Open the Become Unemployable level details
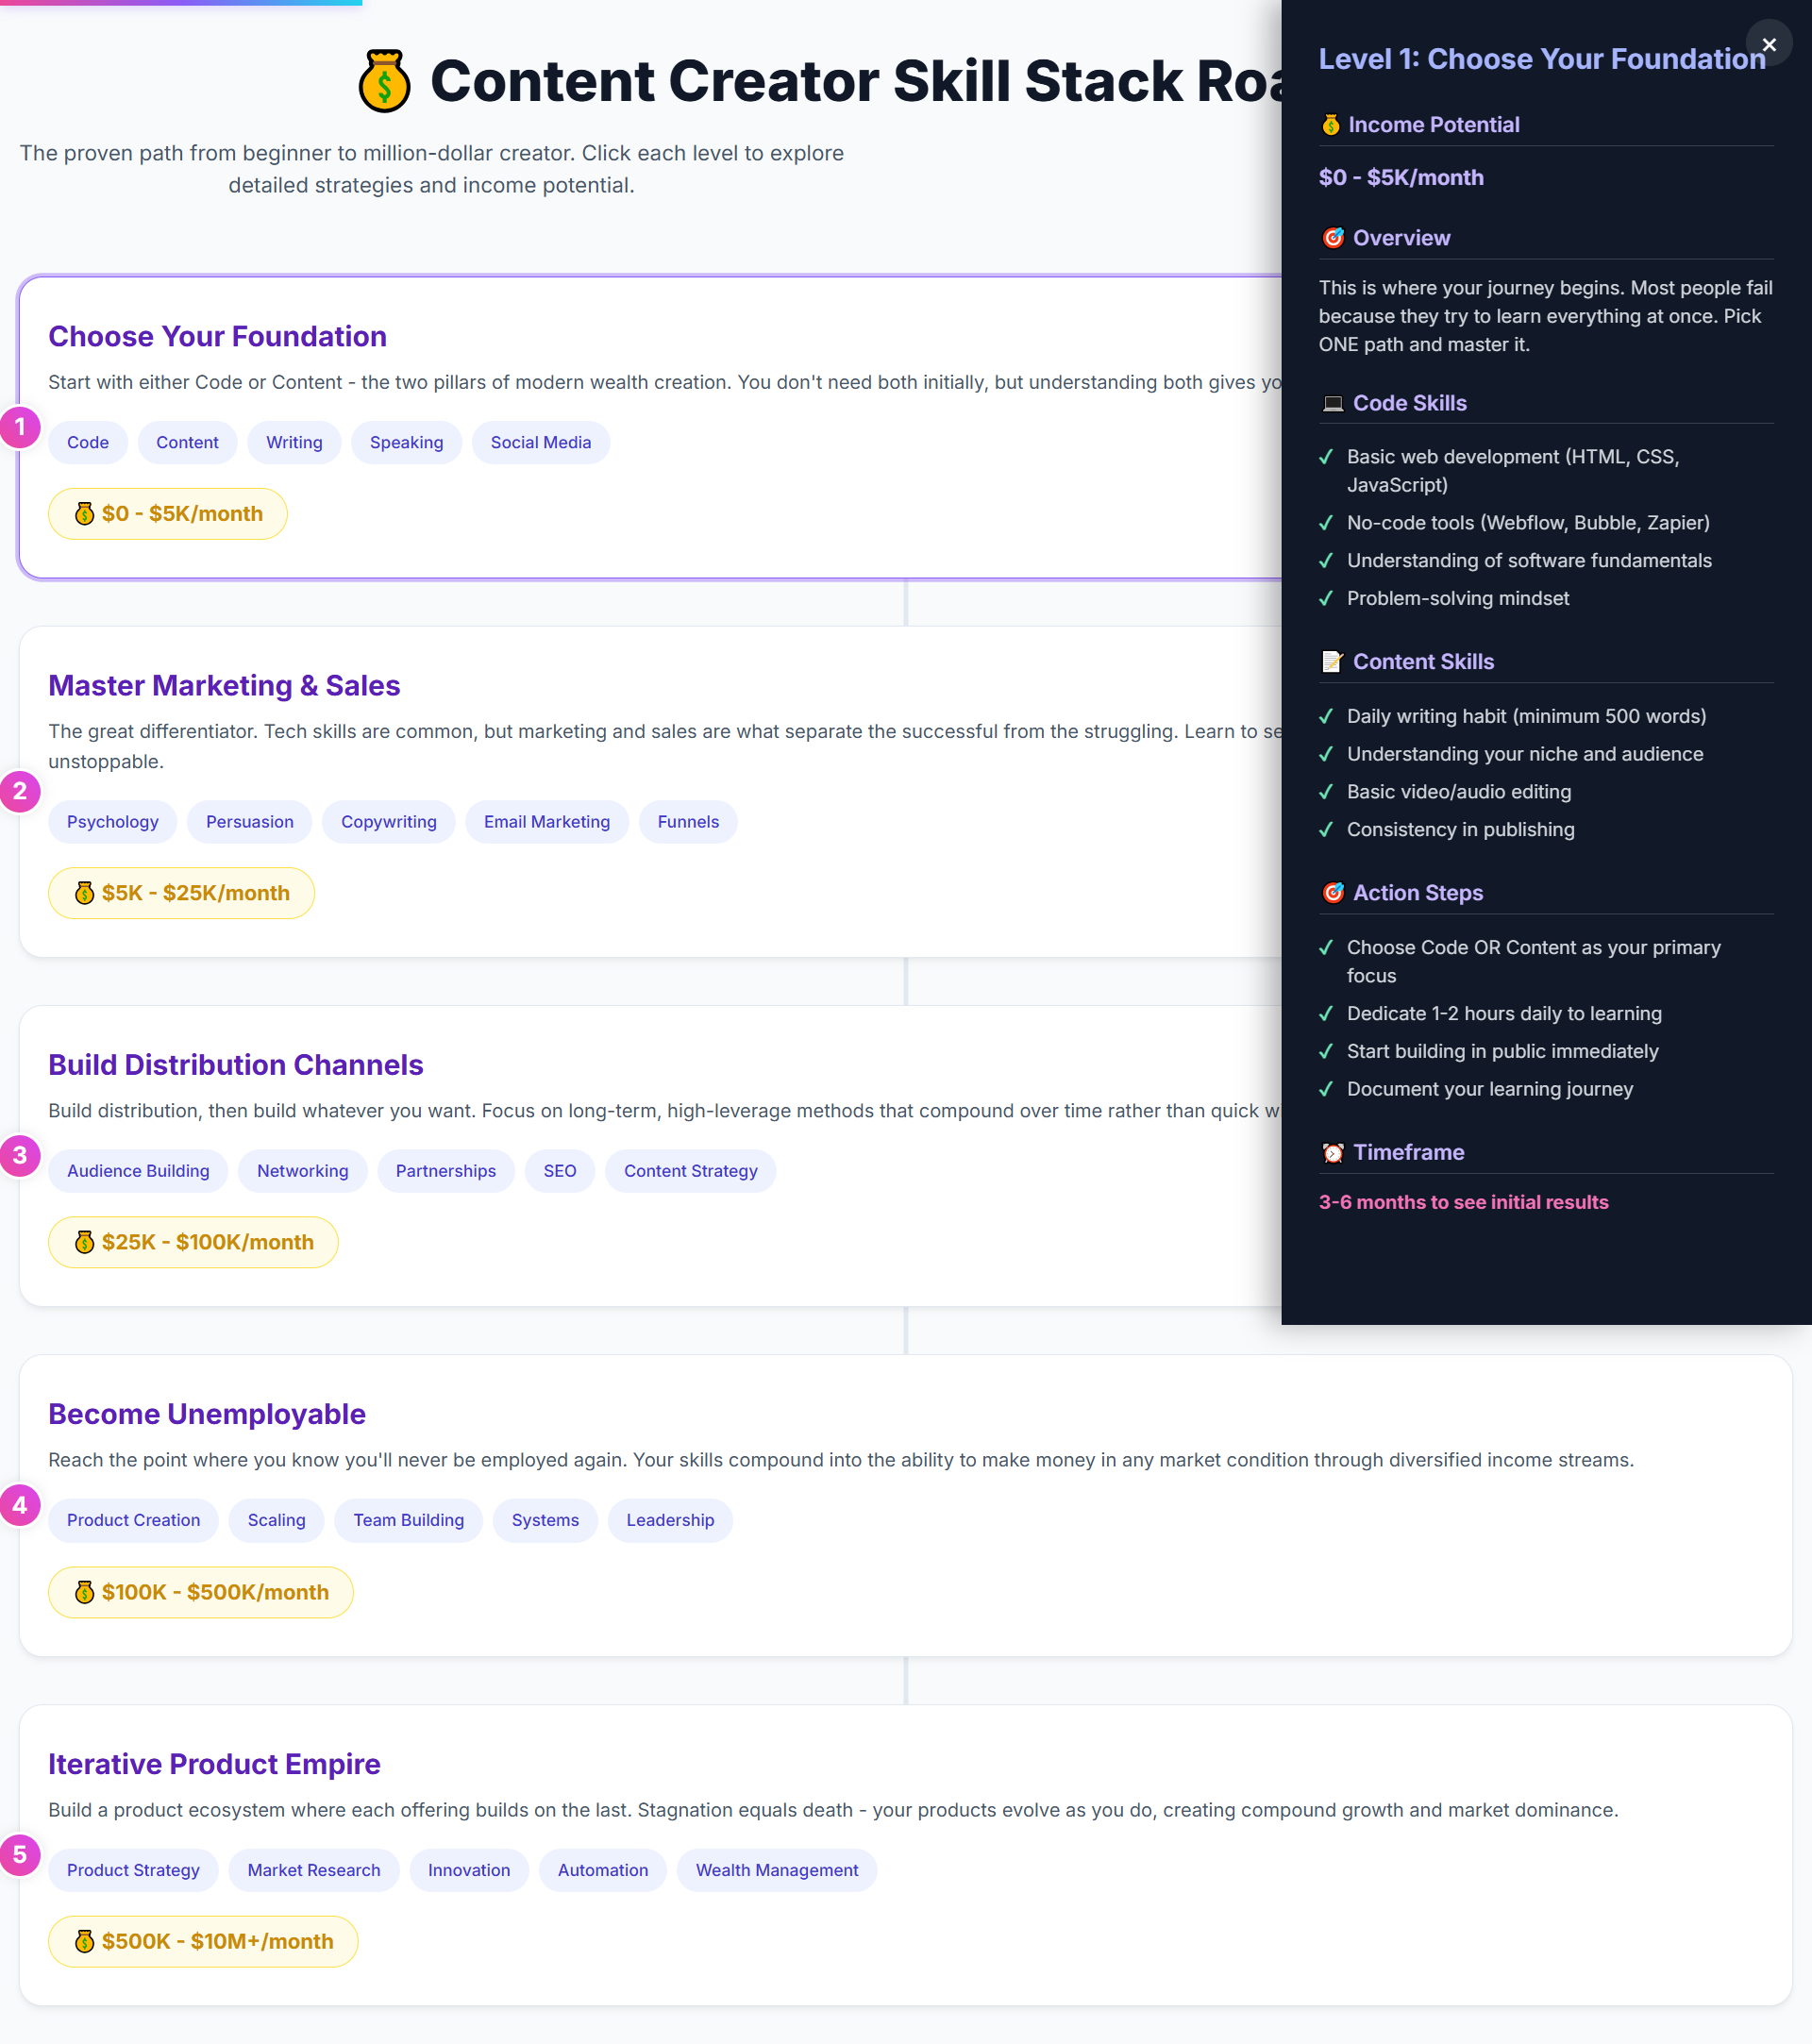Screen dimensions: 1812x2044 pyautogui.click(x=206, y=1414)
